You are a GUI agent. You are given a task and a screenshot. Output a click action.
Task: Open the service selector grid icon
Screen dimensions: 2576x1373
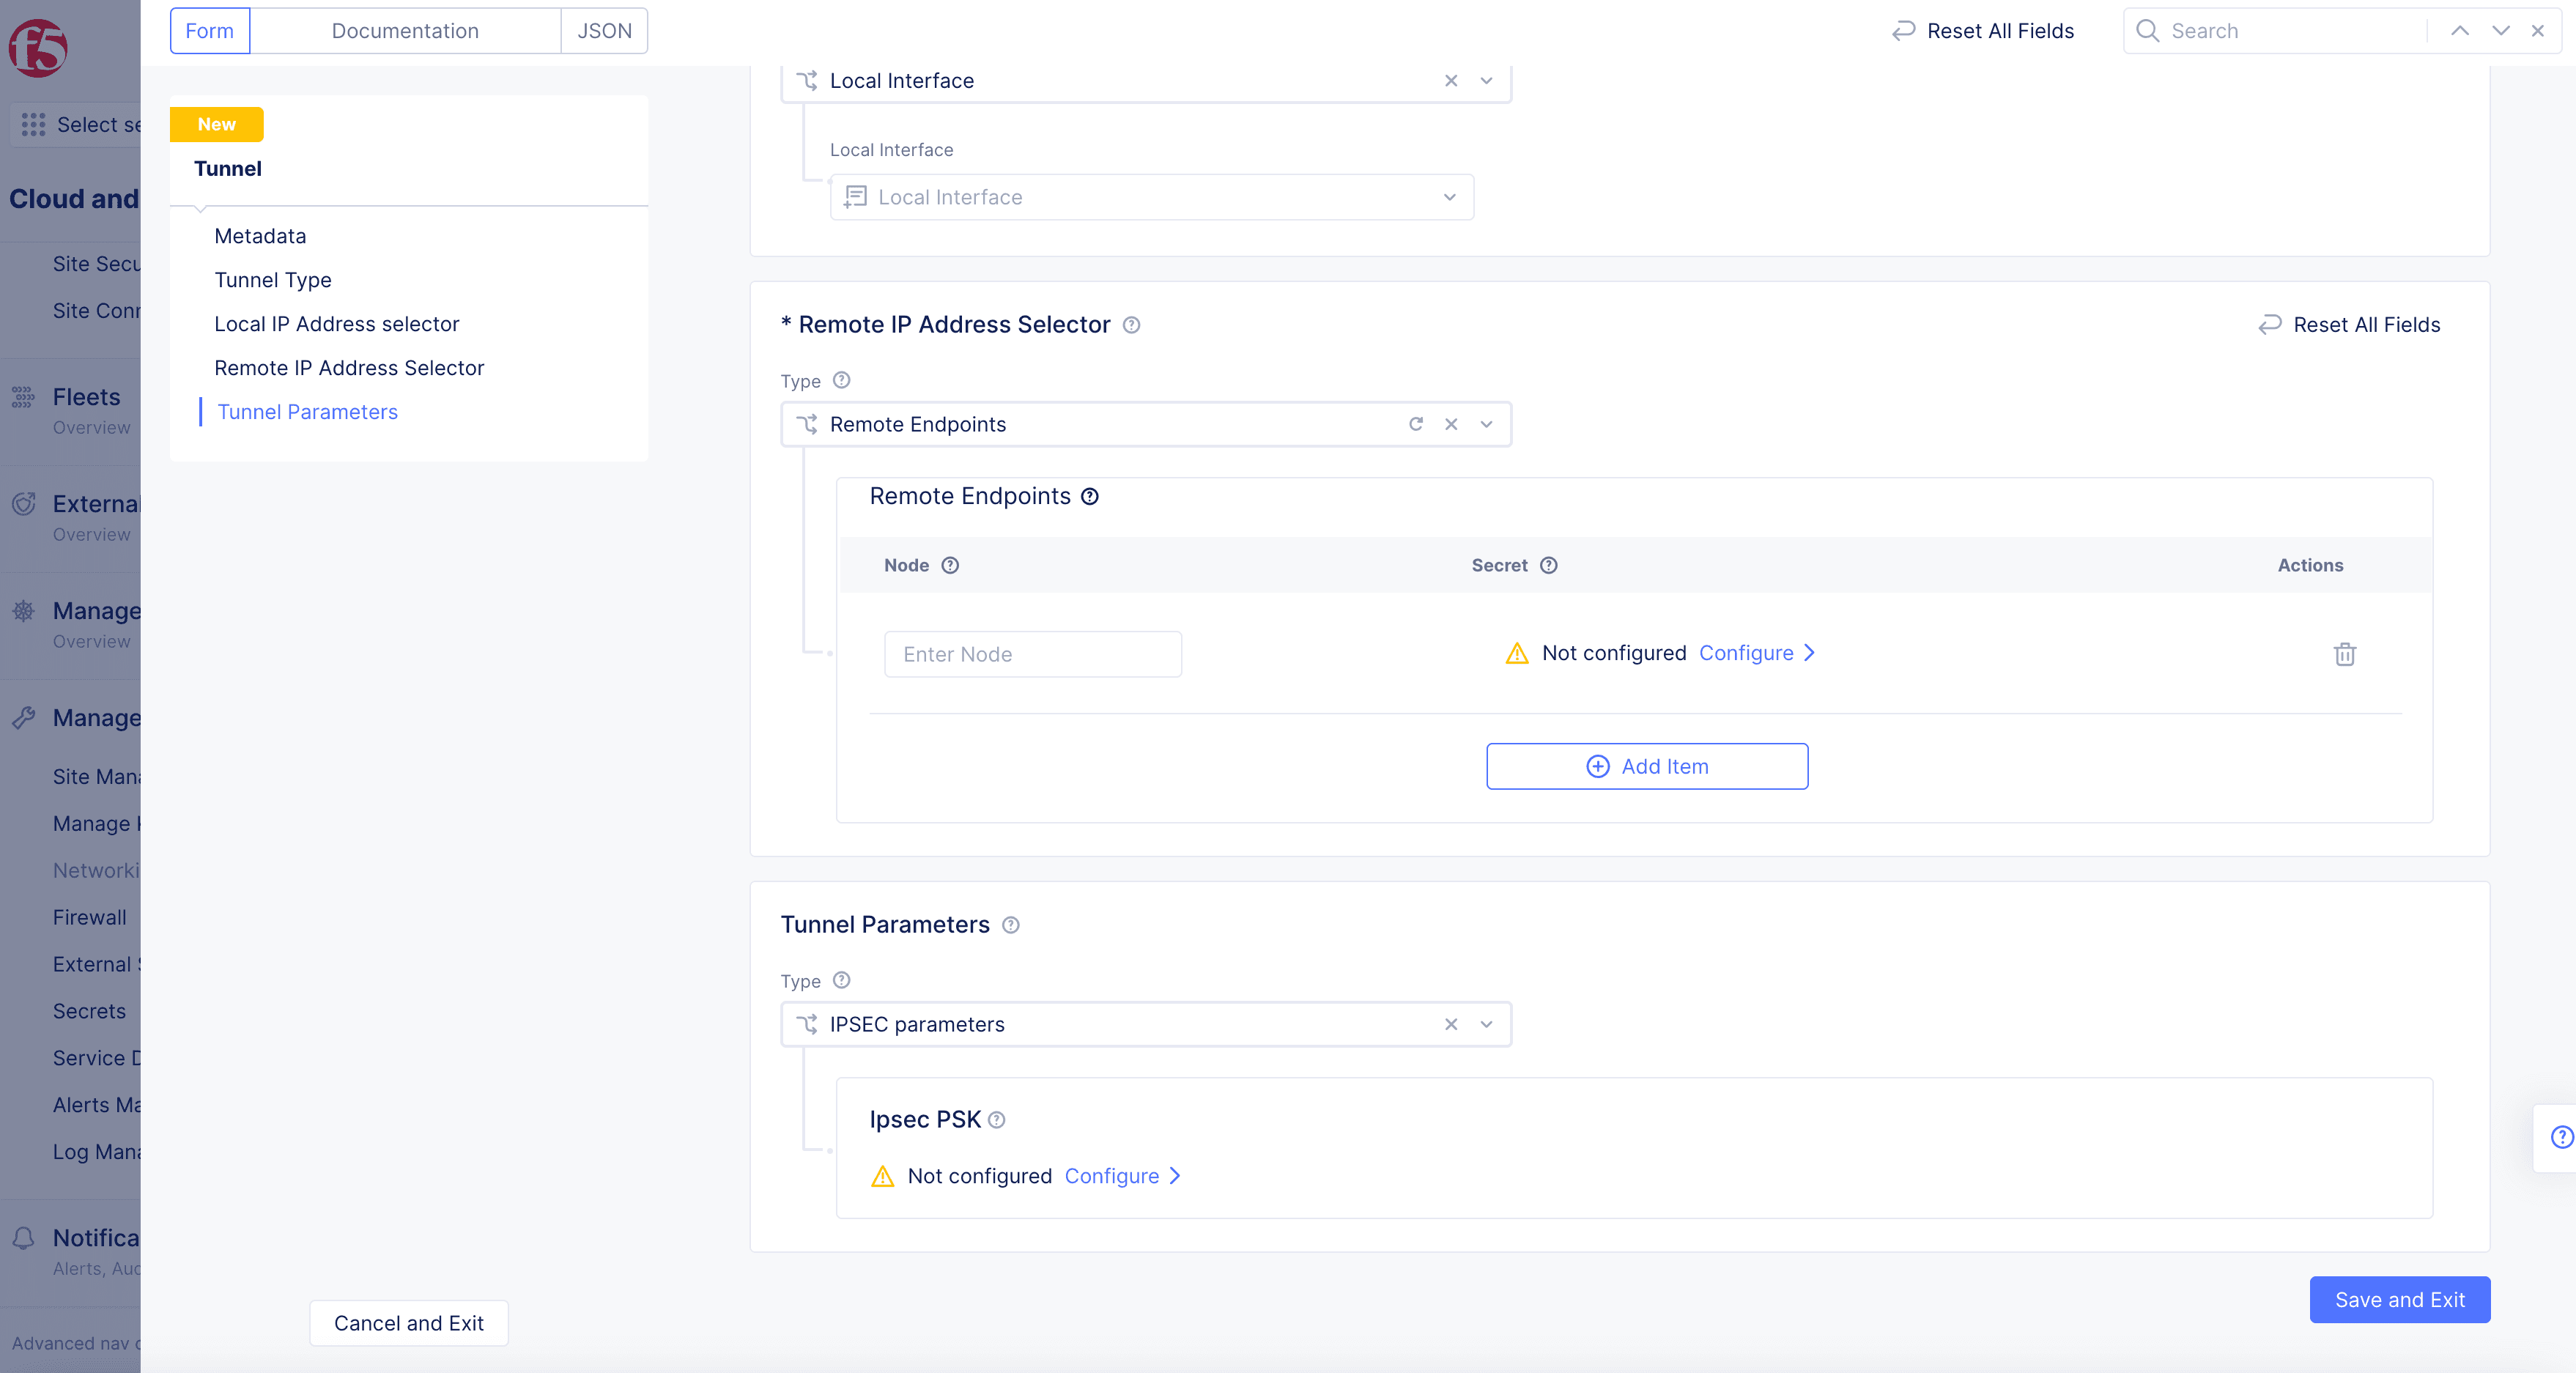coord(33,124)
